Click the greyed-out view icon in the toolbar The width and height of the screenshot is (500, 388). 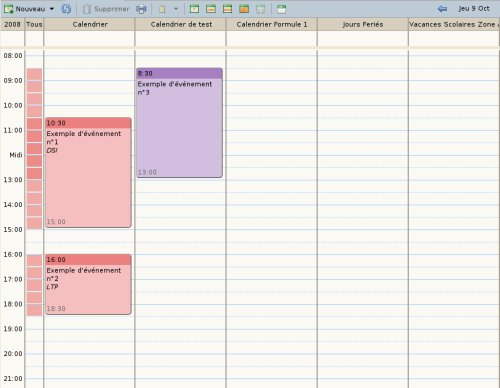point(261,9)
